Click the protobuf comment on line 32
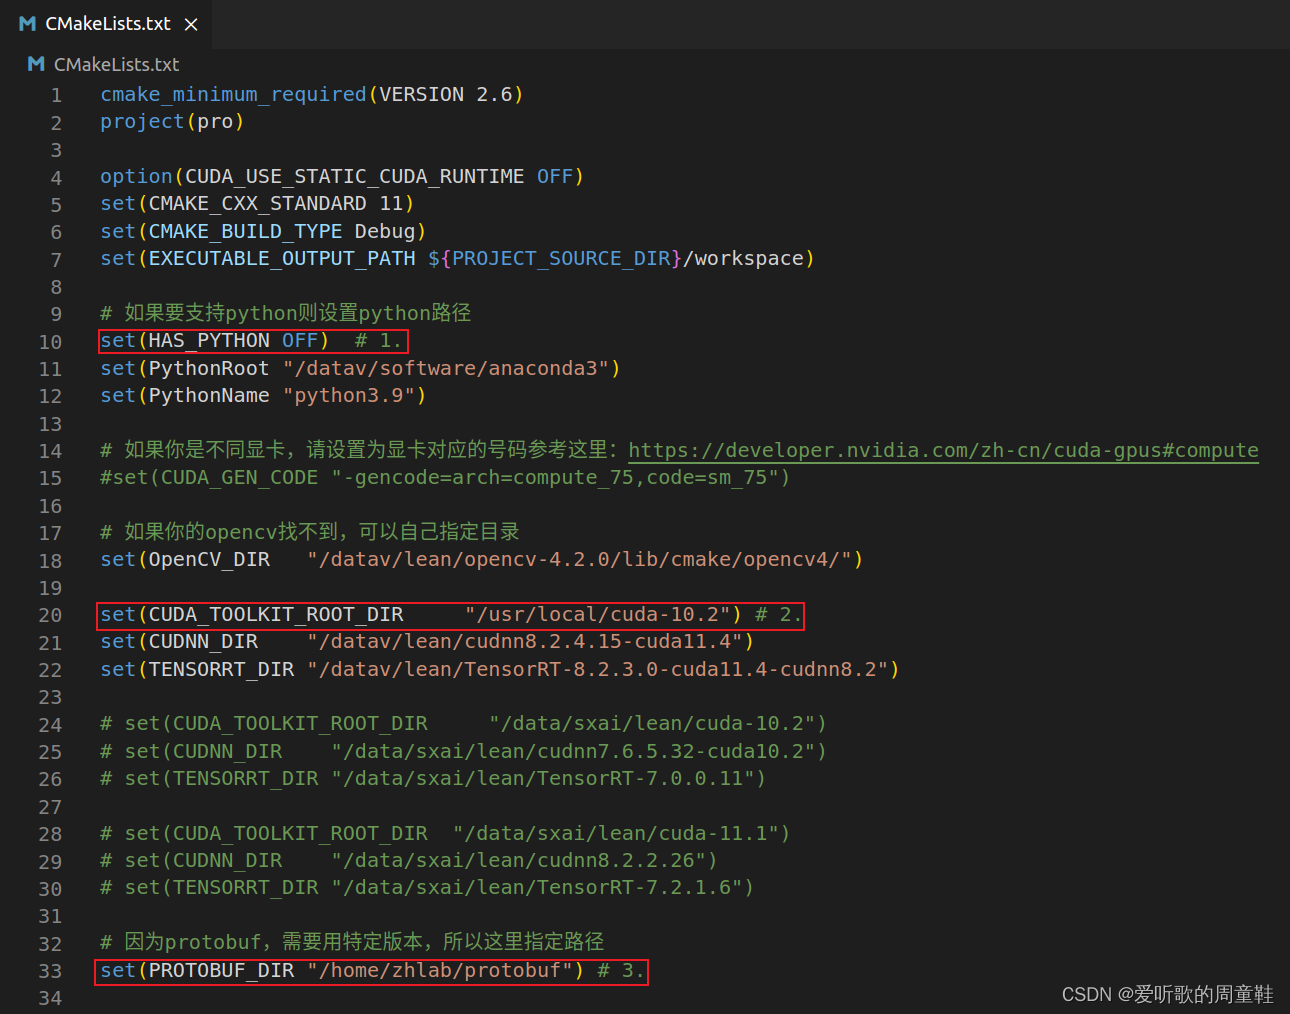 pos(352,942)
